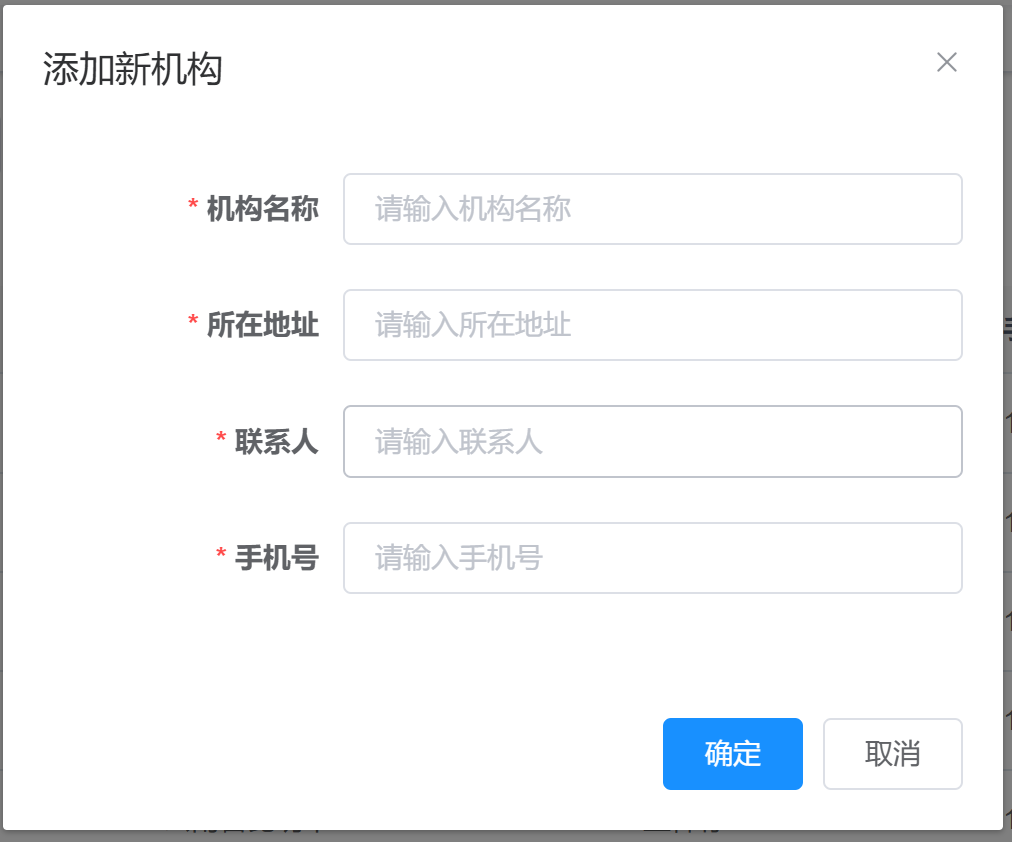Click the required asterisk beside 联系人

pos(221,439)
